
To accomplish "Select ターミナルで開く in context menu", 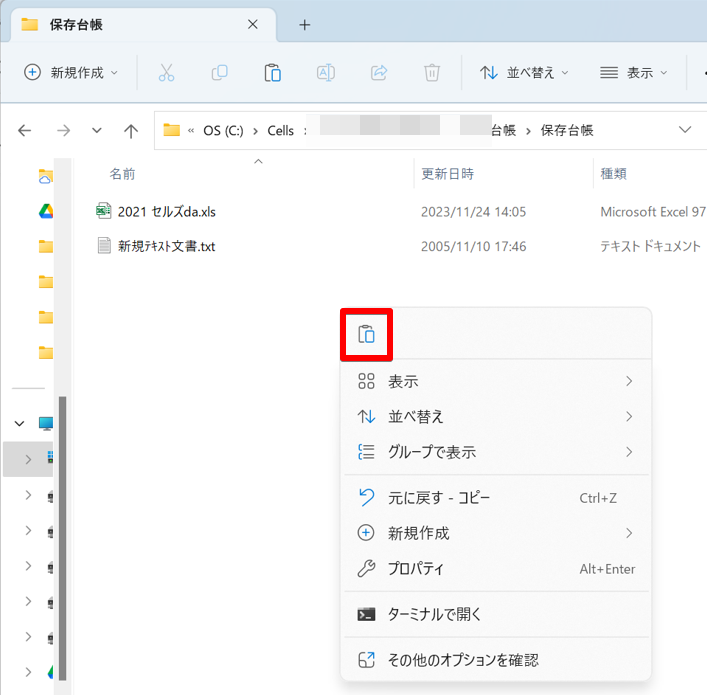I will (496, 614).
